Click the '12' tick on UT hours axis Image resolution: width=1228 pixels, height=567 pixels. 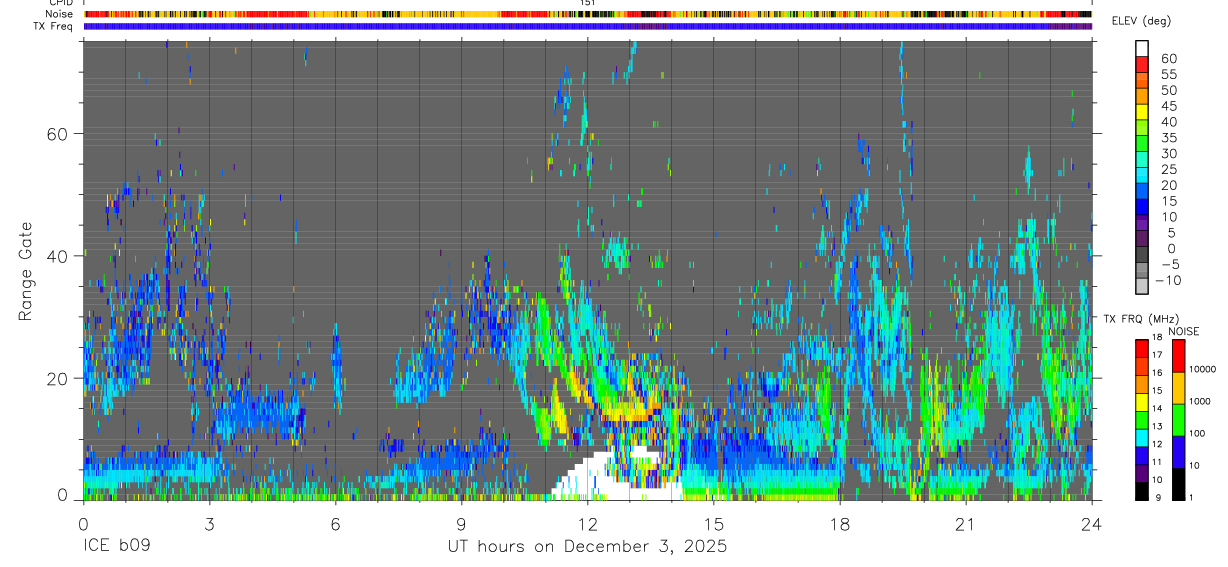[587, 524]
